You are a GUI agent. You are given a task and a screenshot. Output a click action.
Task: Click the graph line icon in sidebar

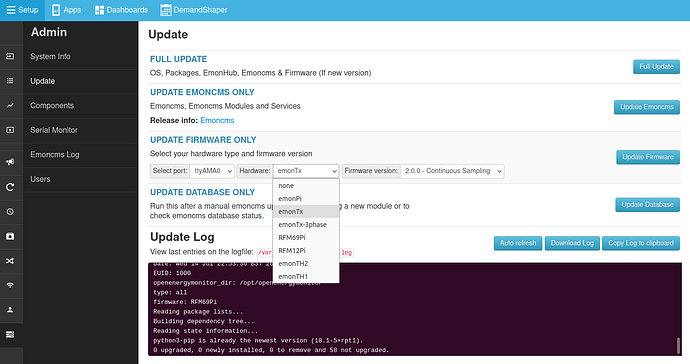[10, 106]
